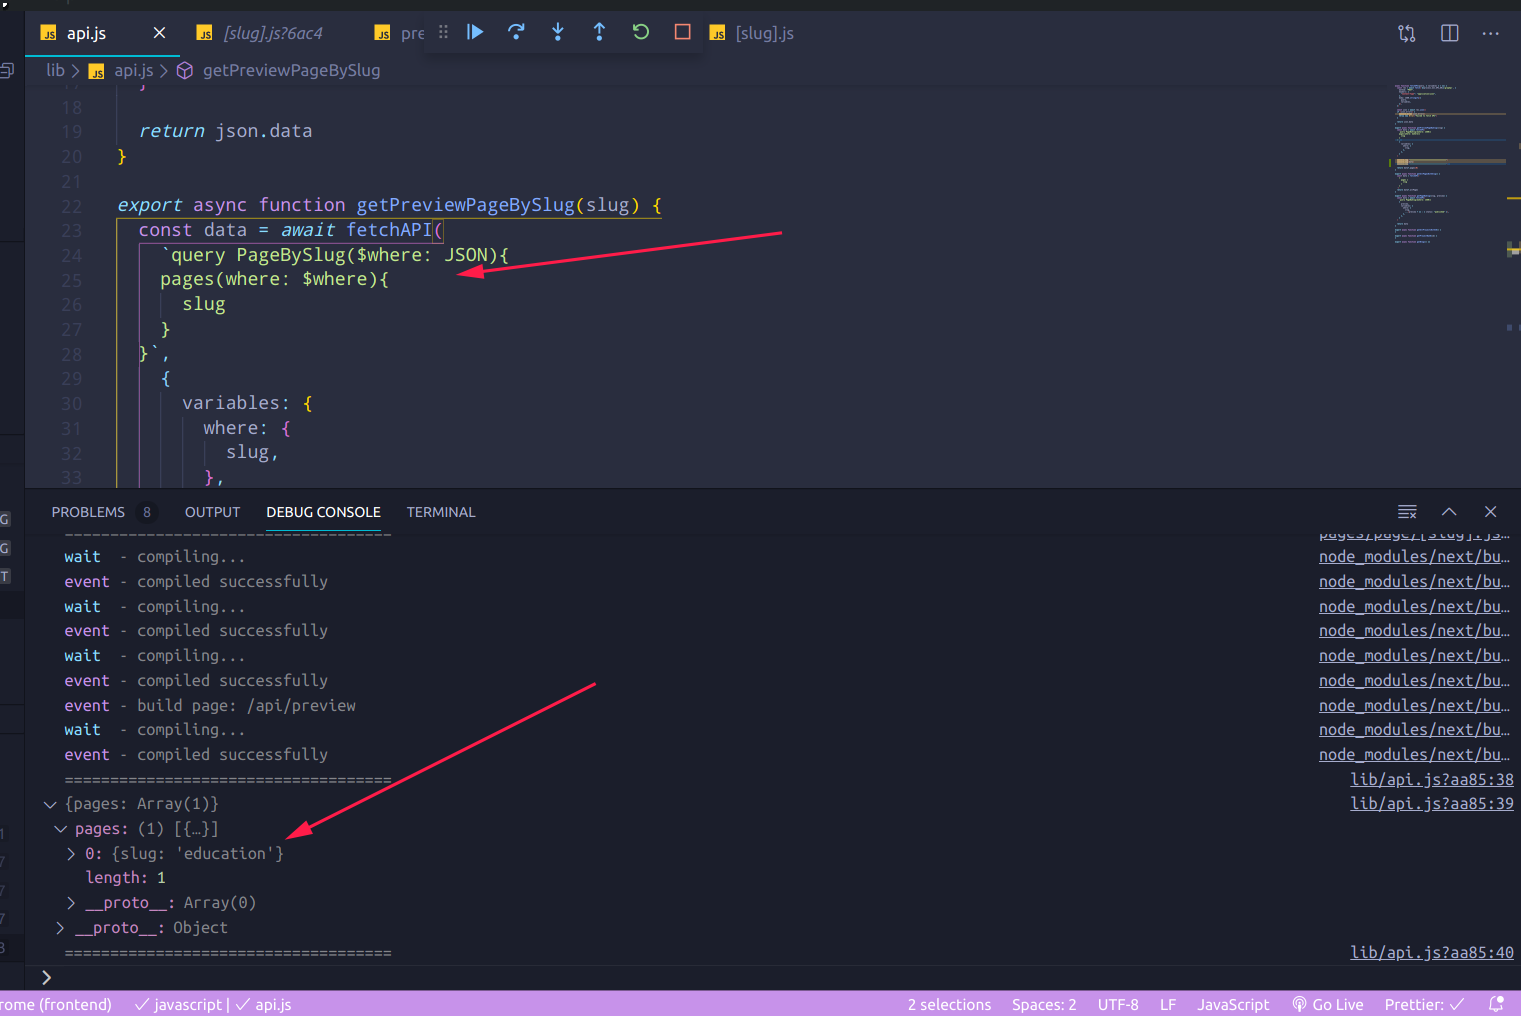Select the DEBUG CONSOLE tab
The image size is (1521, 1016).
[x=323, y=512]
